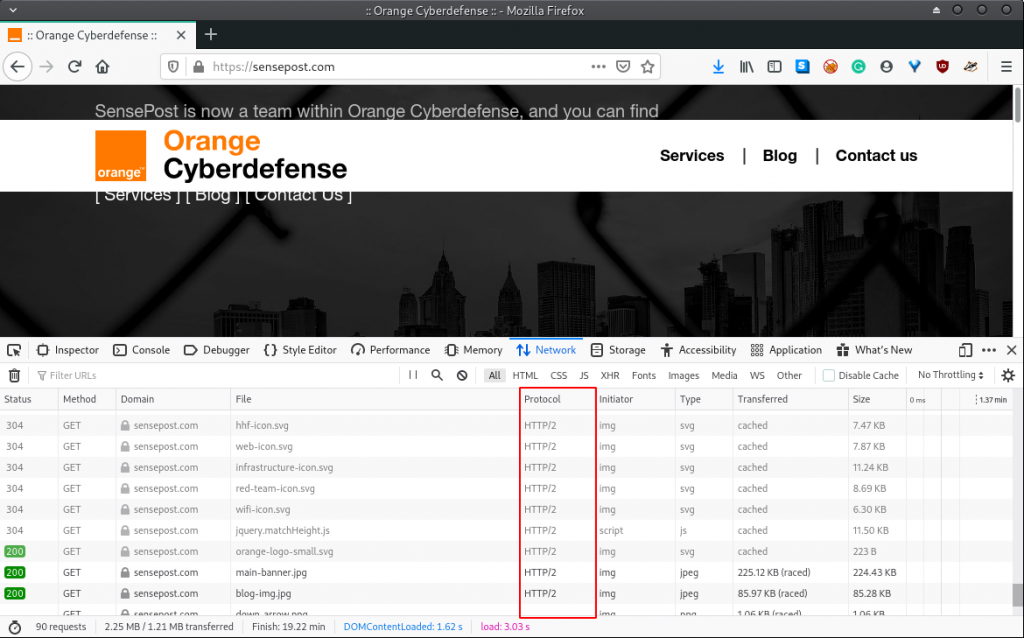Filter requests by XHR type
Image resolution: width=1024 pixels, height=638 pixels.
tap(610, 376)
